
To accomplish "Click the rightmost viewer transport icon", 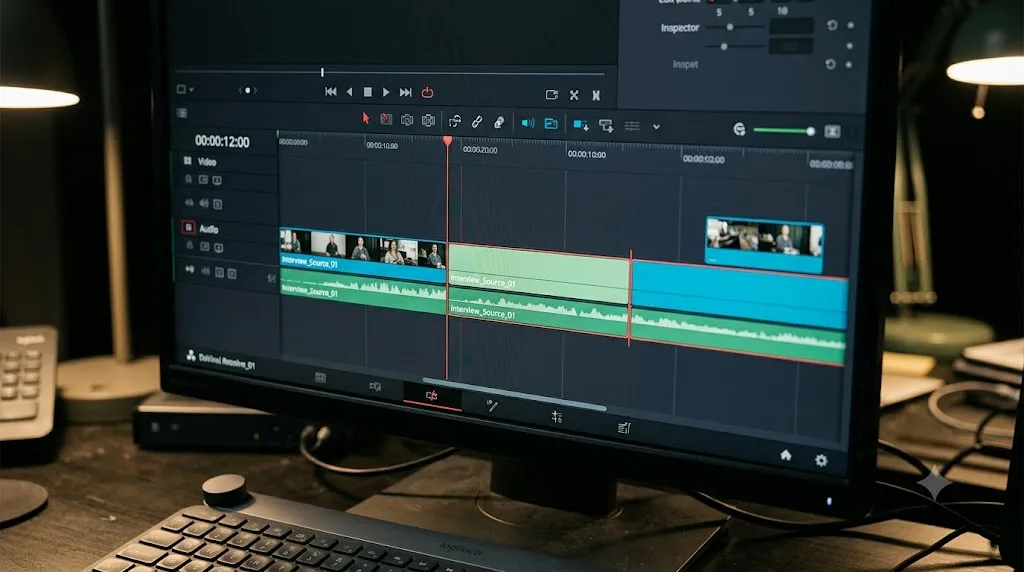I will (596, 95).
